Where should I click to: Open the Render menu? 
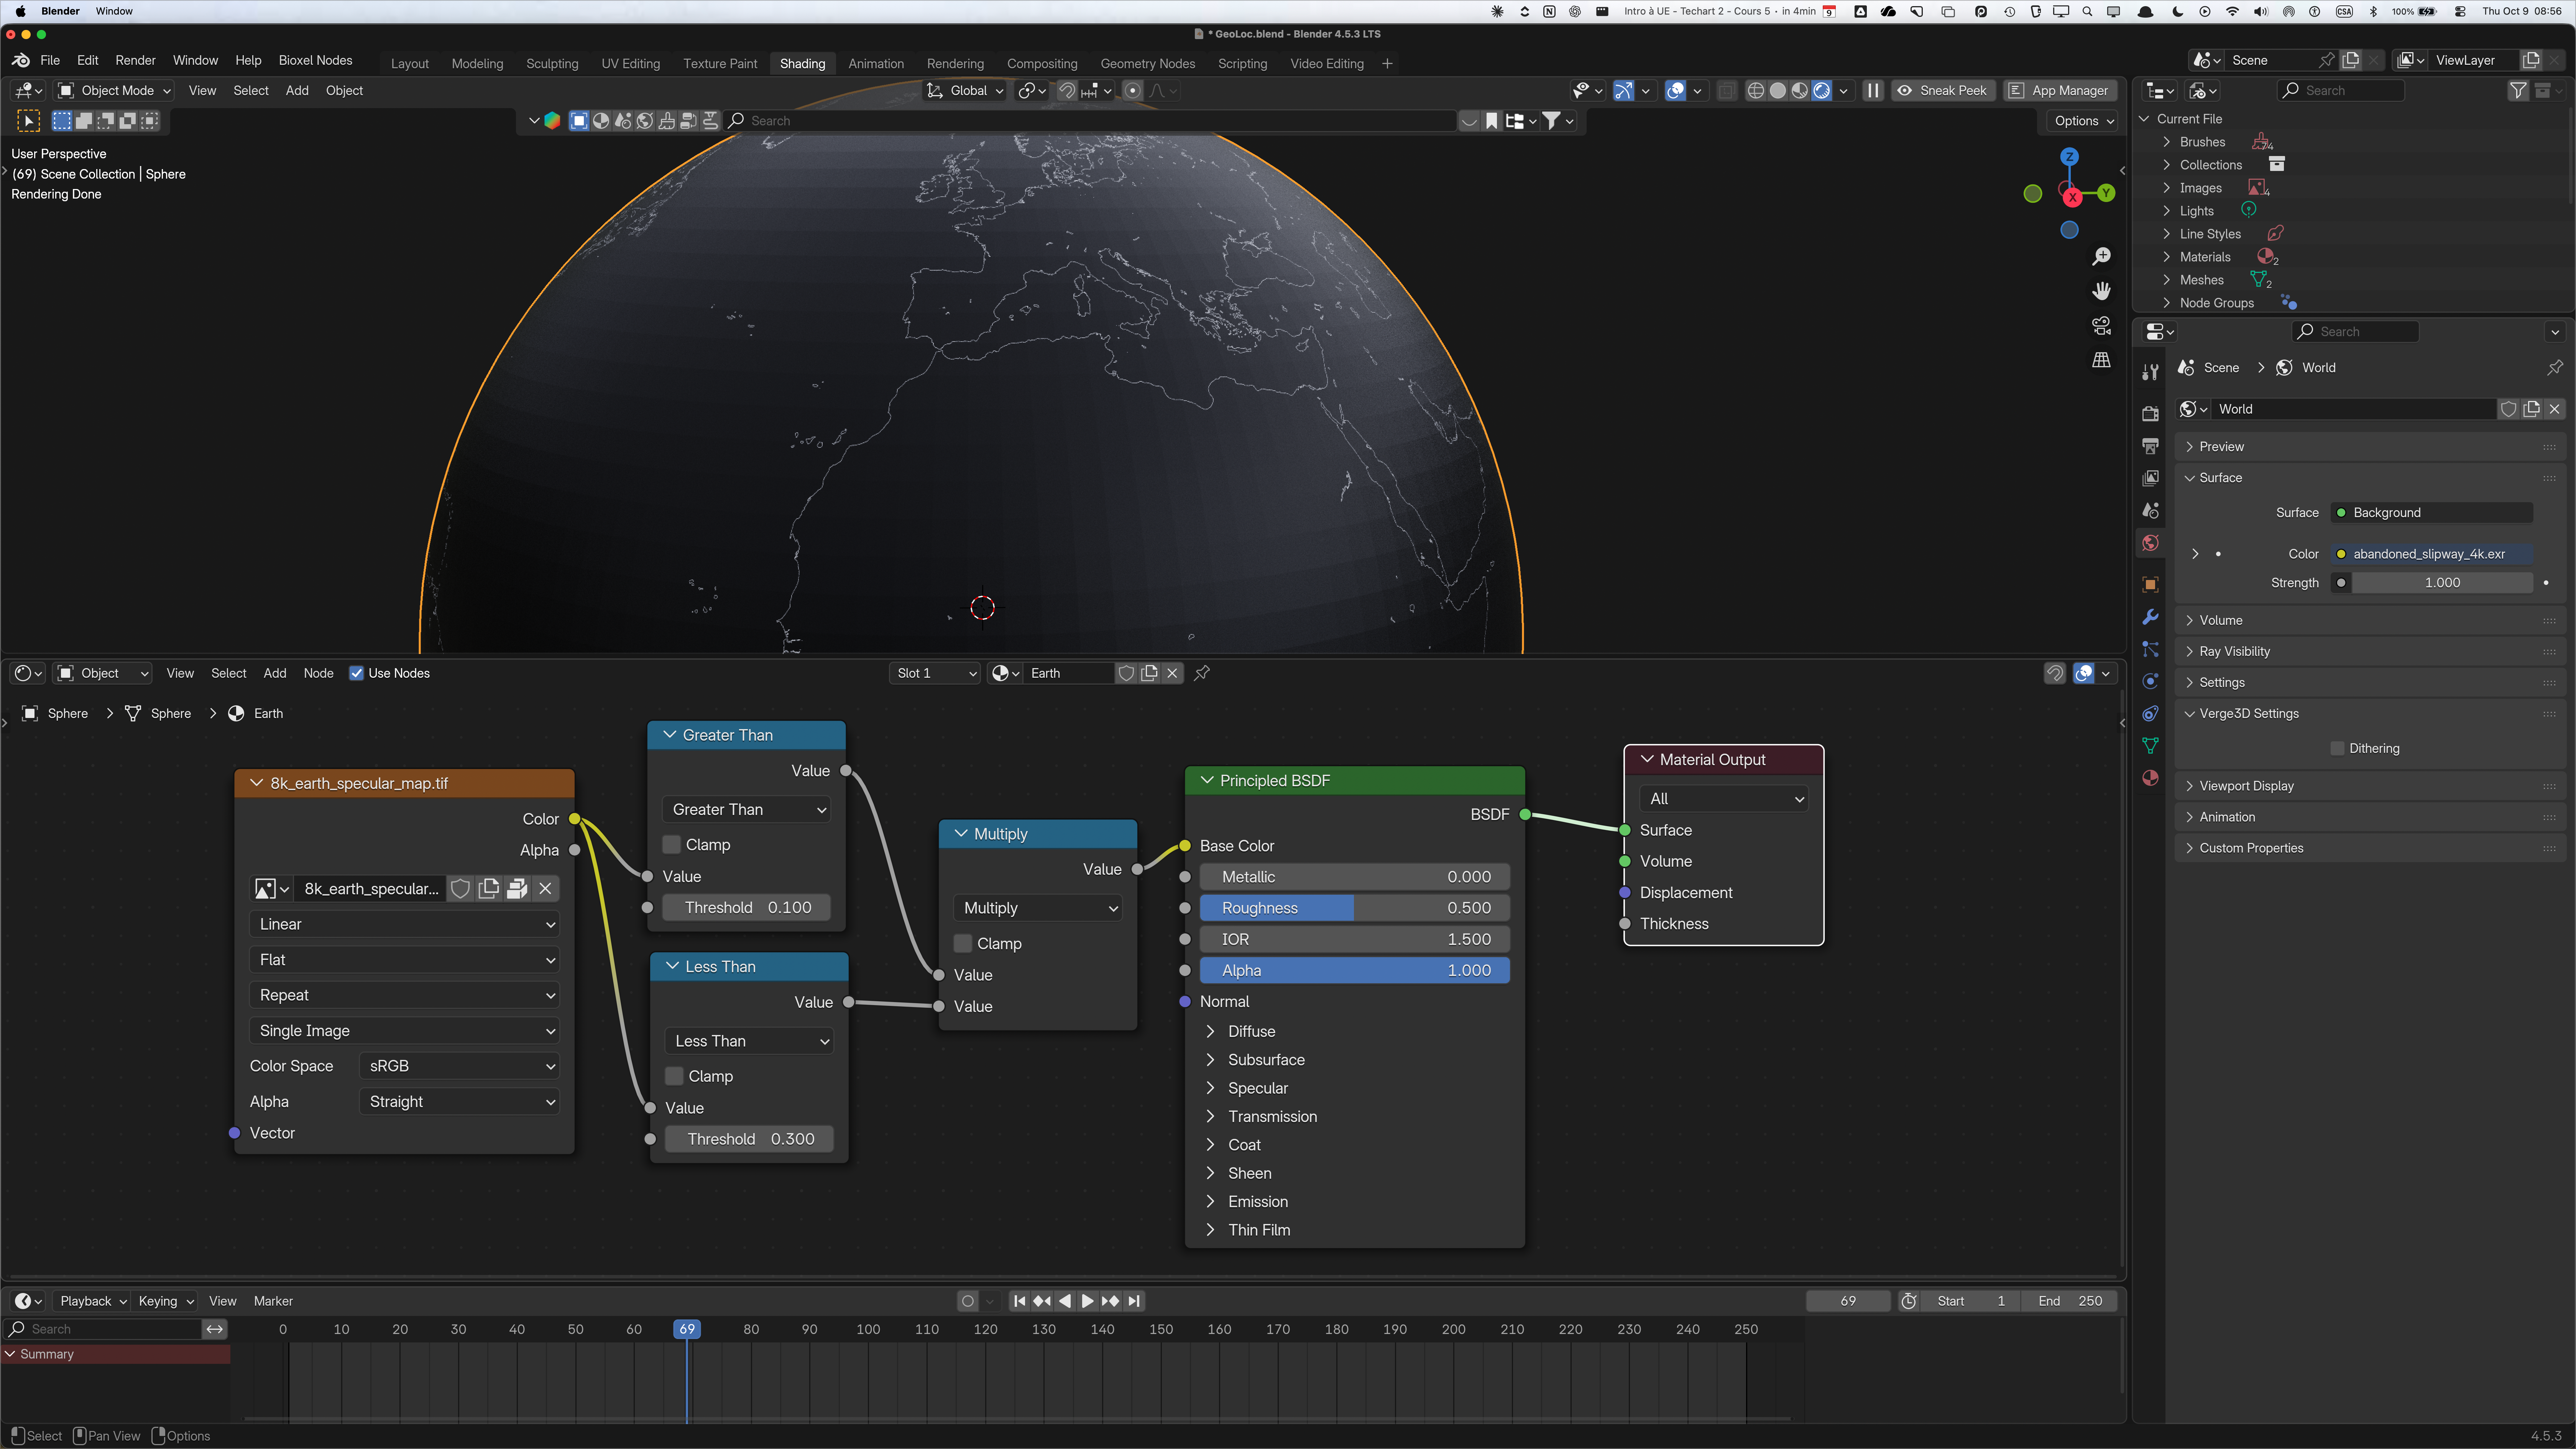click(135, 61)
